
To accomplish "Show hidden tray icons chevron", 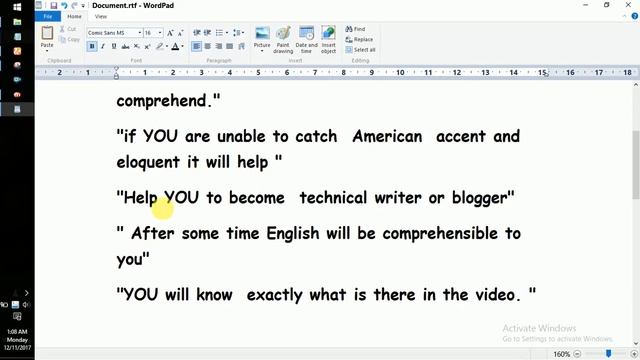I will [x=27, y=293].
